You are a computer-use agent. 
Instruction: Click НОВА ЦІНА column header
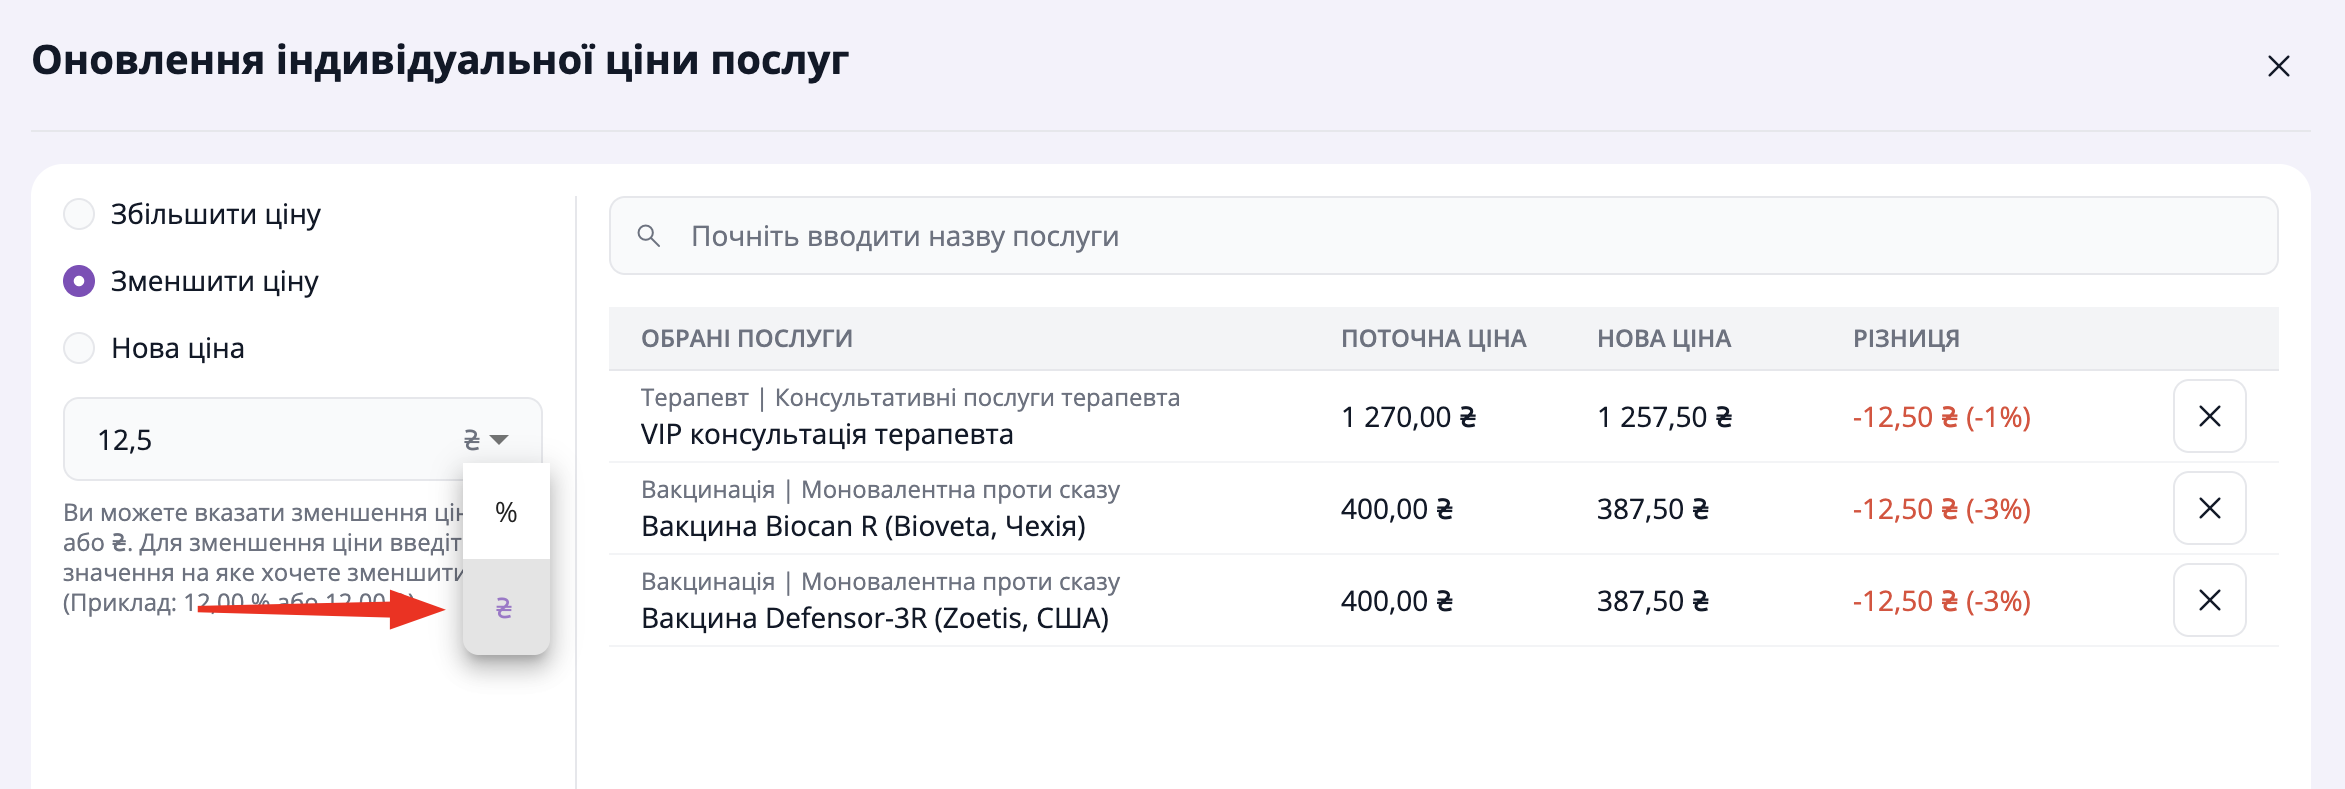(x=1663, y=339)
